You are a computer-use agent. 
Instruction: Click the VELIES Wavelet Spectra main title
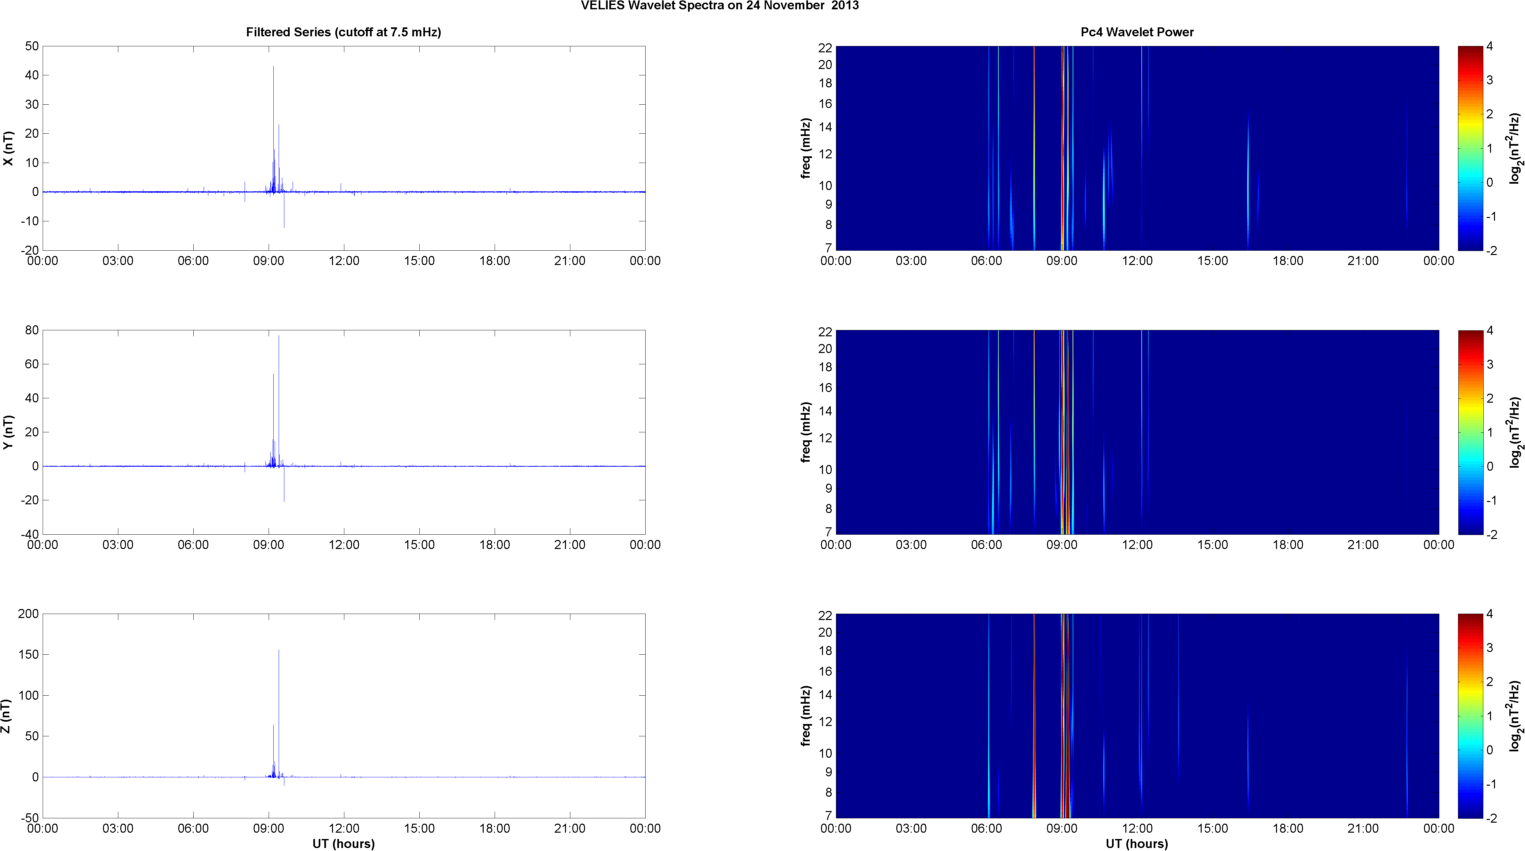click(719, 6)
